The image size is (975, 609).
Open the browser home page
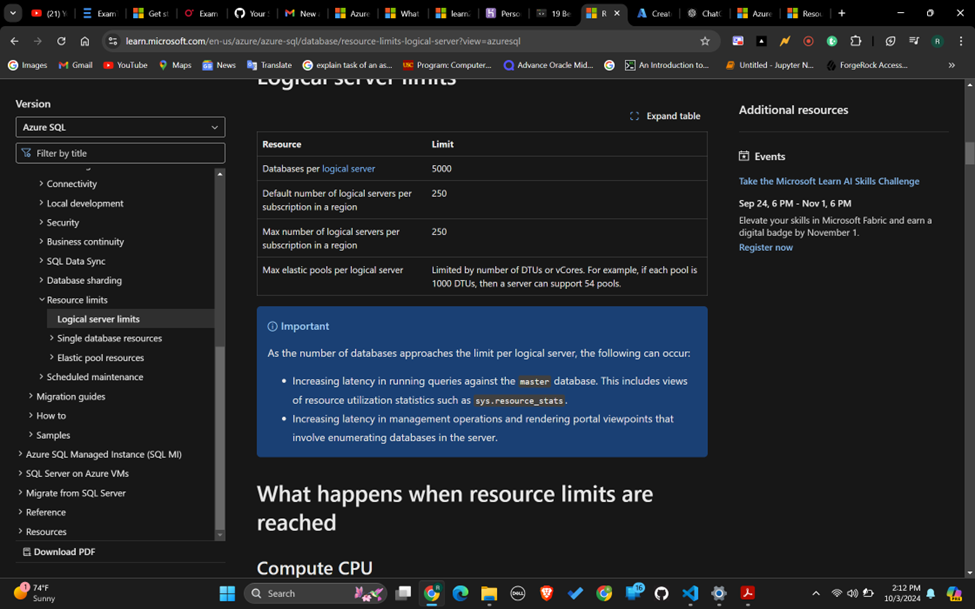pyautogui.click(x=85, y=41)
